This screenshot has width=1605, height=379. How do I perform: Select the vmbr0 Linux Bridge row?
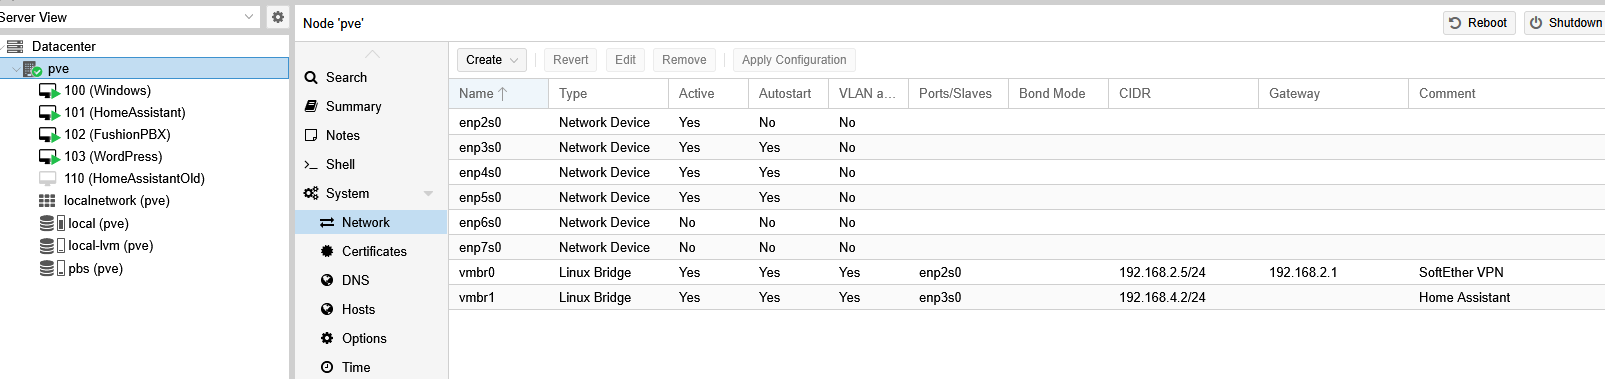click(1027, 272)
